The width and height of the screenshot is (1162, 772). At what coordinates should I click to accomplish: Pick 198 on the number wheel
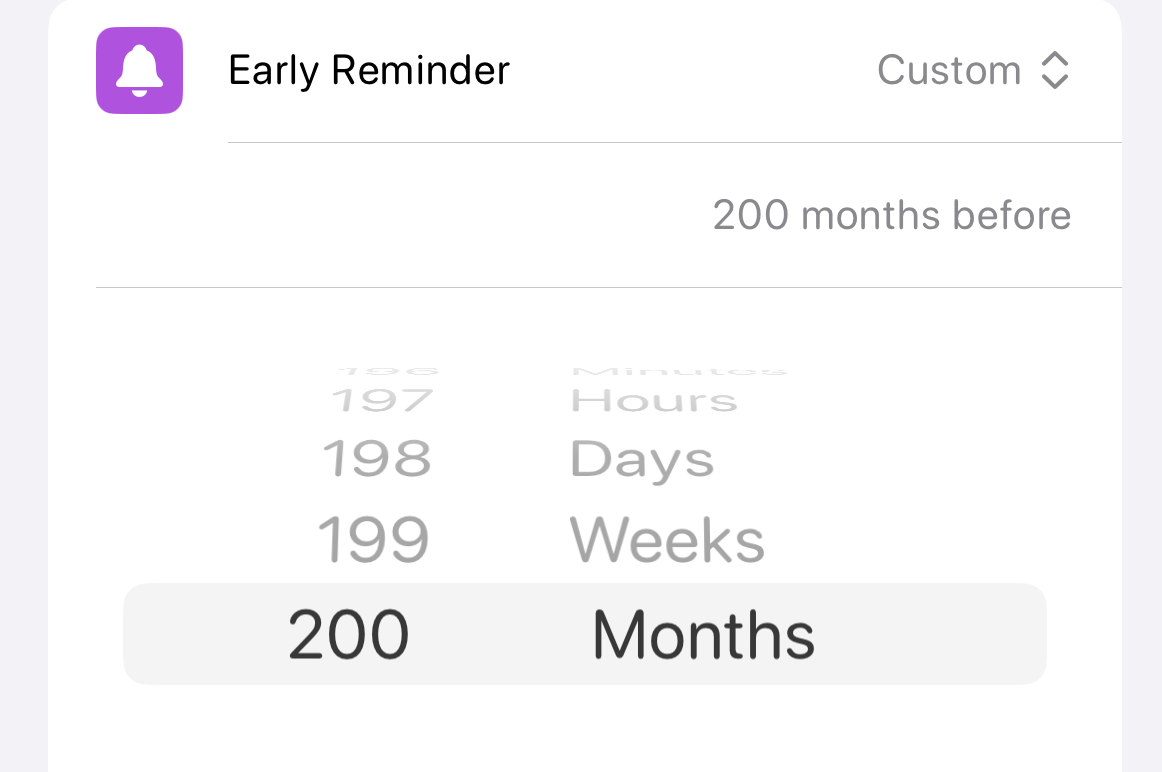(x=378, y=459)
